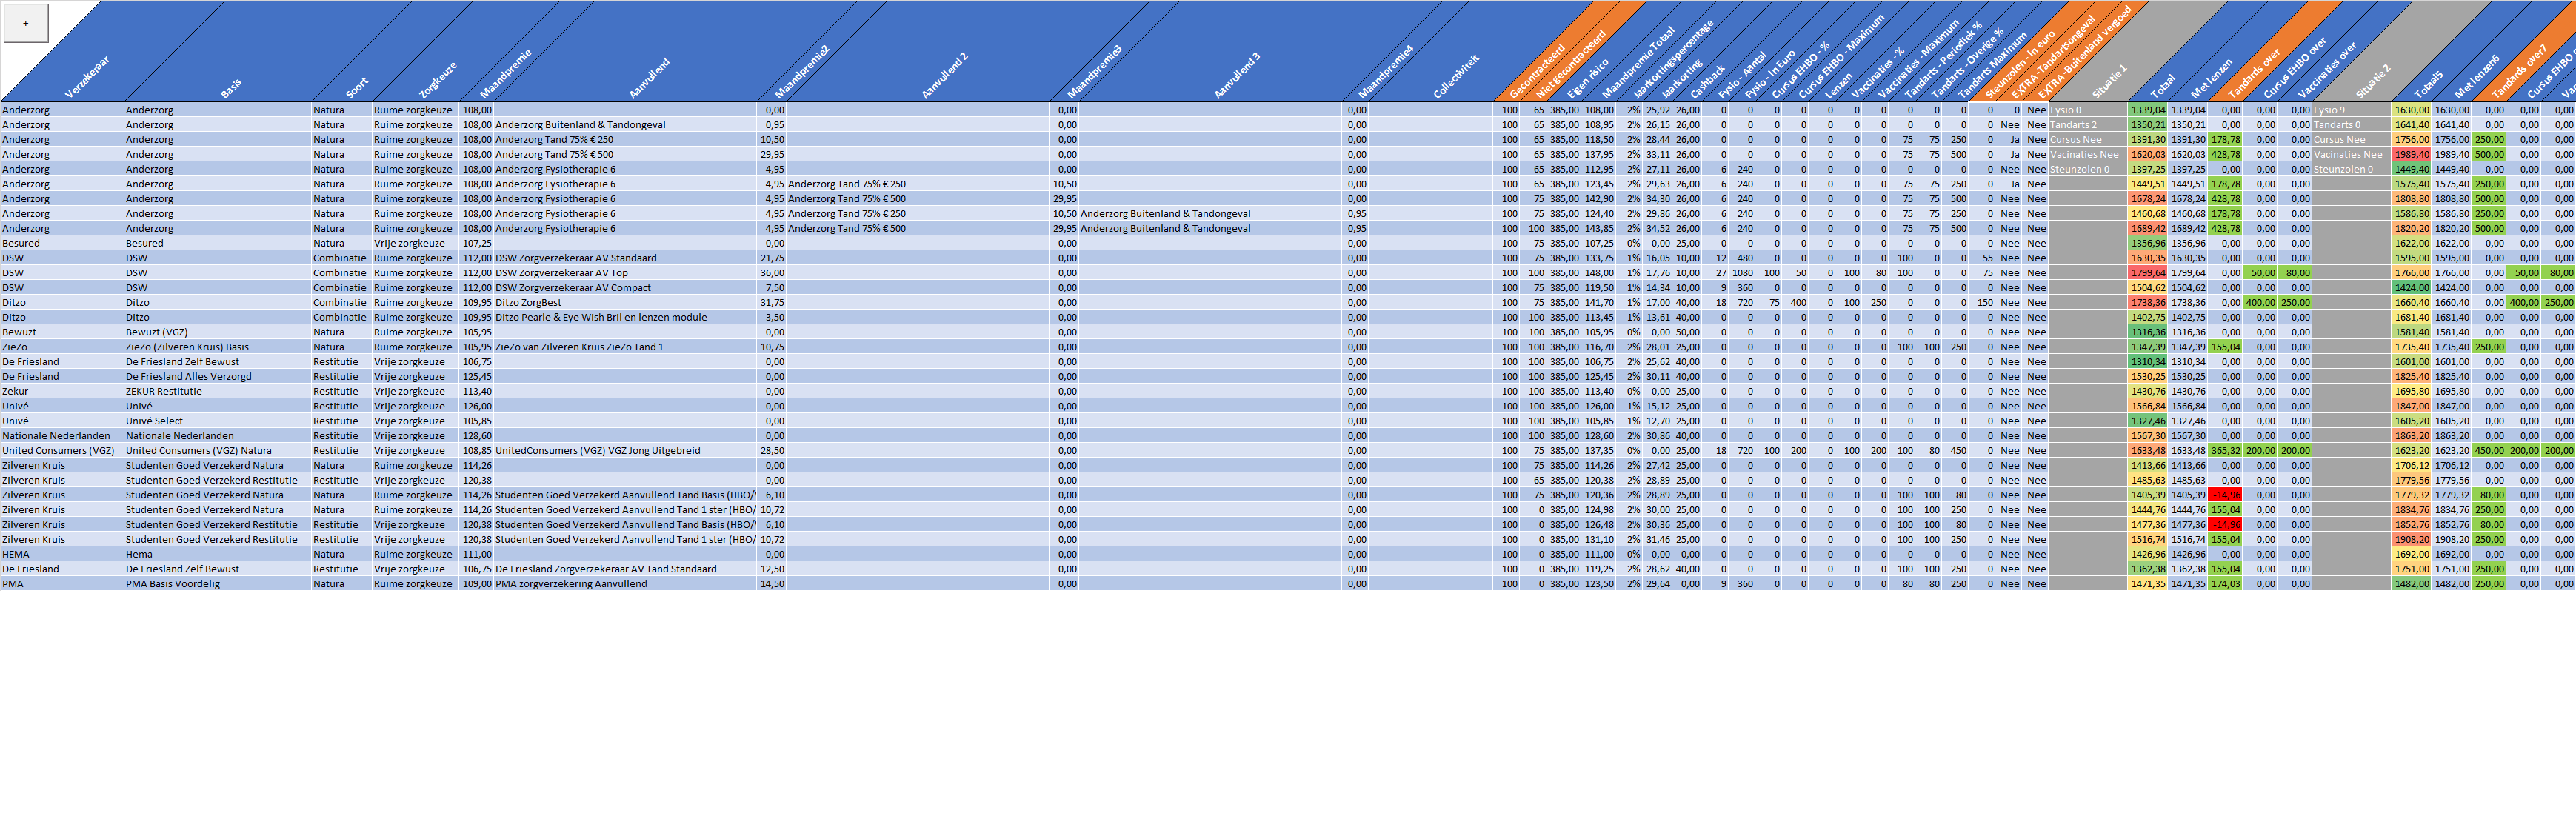The height and width of the screenshot is (836, 2576).
Task: Select the ZieZo Tand 1 aanvullend cell
Action: point(579,347)
